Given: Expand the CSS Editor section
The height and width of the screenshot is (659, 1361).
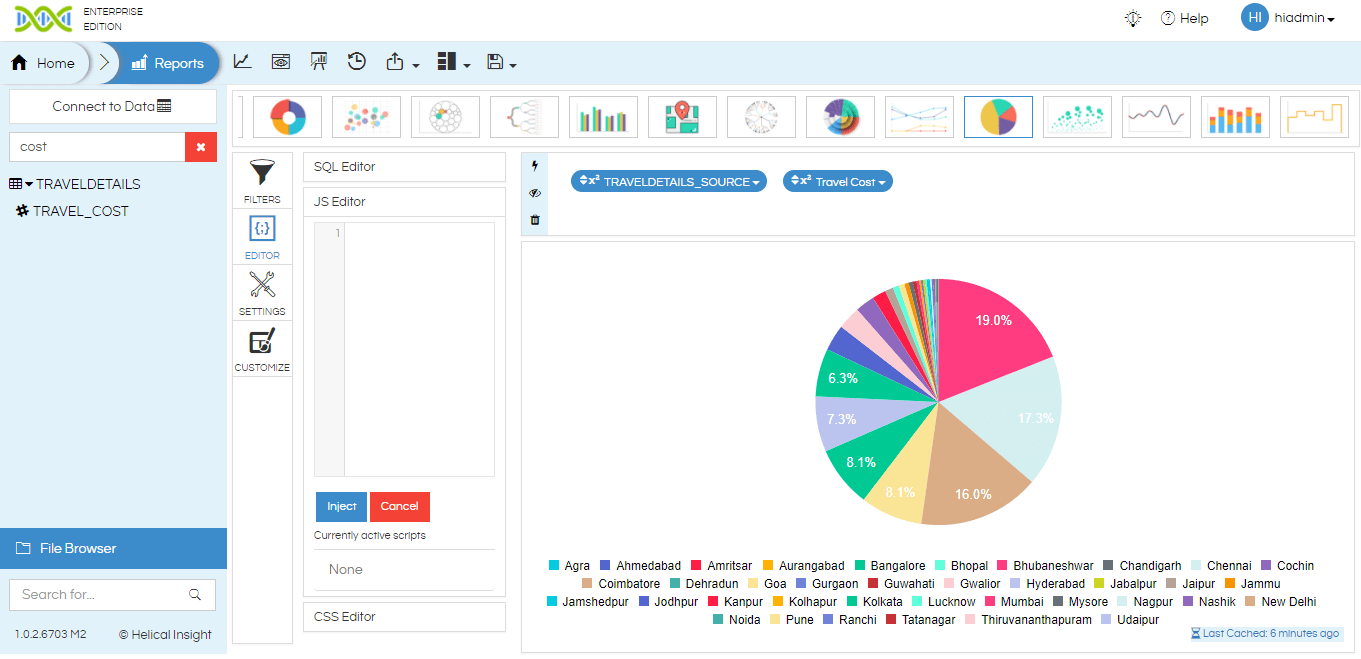Looking at the screenshot, I should [404, 617].
